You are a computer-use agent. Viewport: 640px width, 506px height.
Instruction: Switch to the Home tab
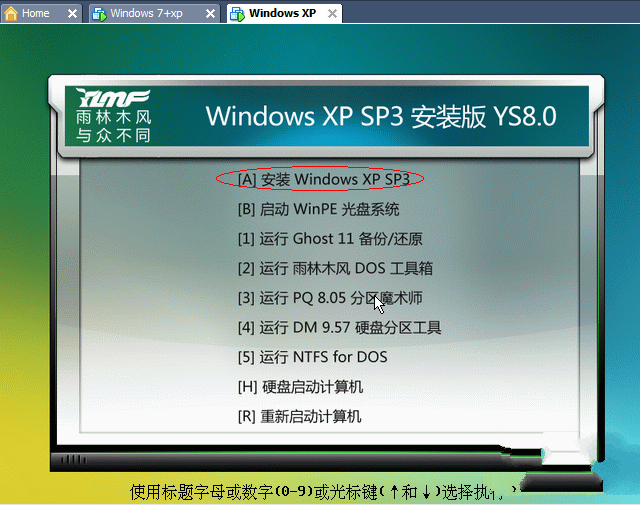tap(36, 13)
